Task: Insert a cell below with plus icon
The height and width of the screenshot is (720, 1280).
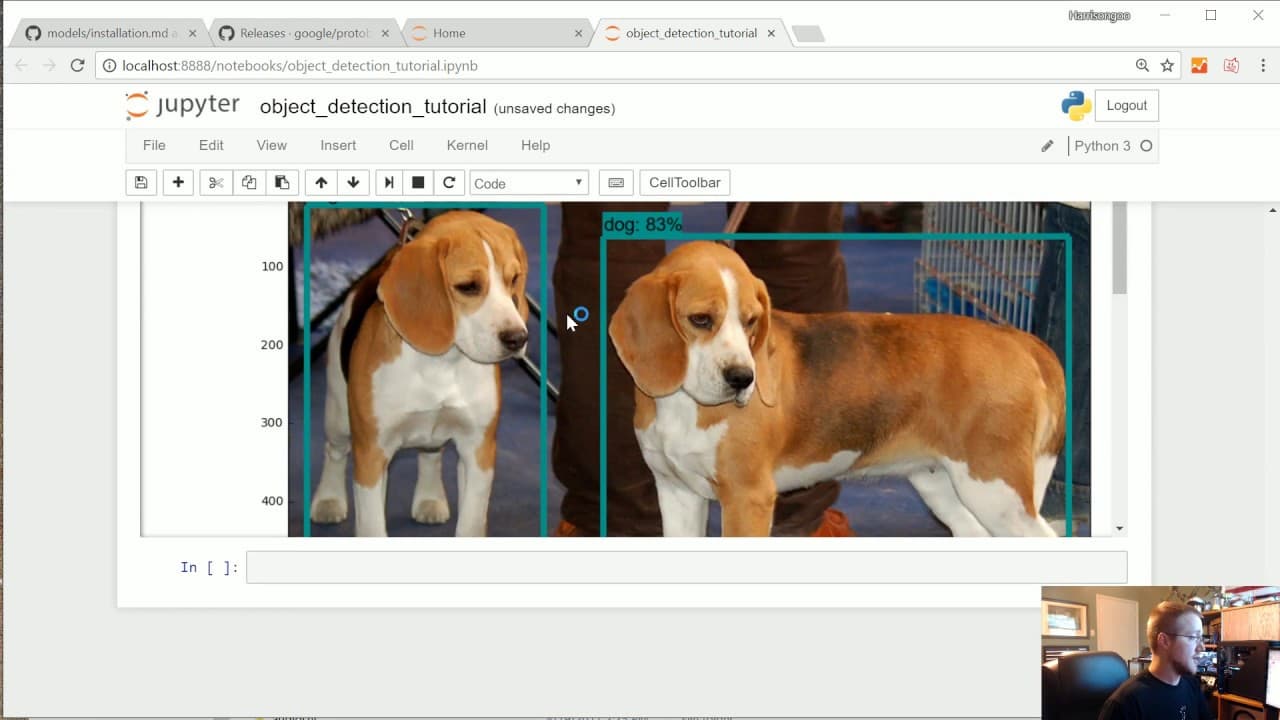Action: point(178,183)
